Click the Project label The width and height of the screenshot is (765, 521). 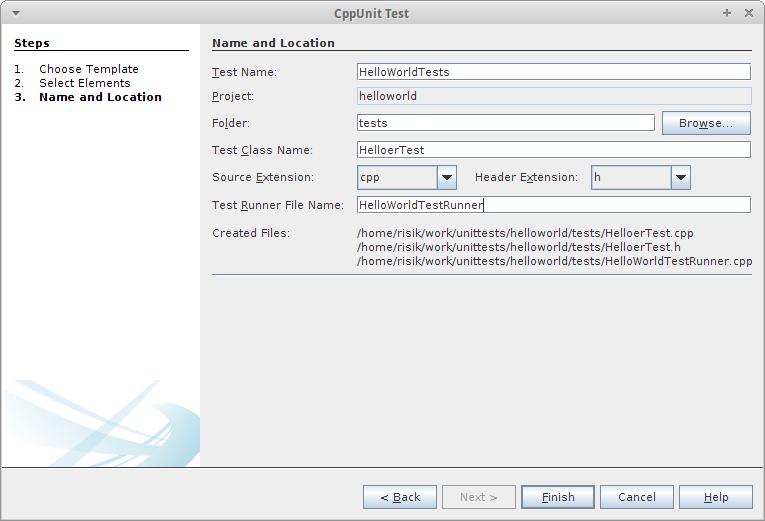233,97
